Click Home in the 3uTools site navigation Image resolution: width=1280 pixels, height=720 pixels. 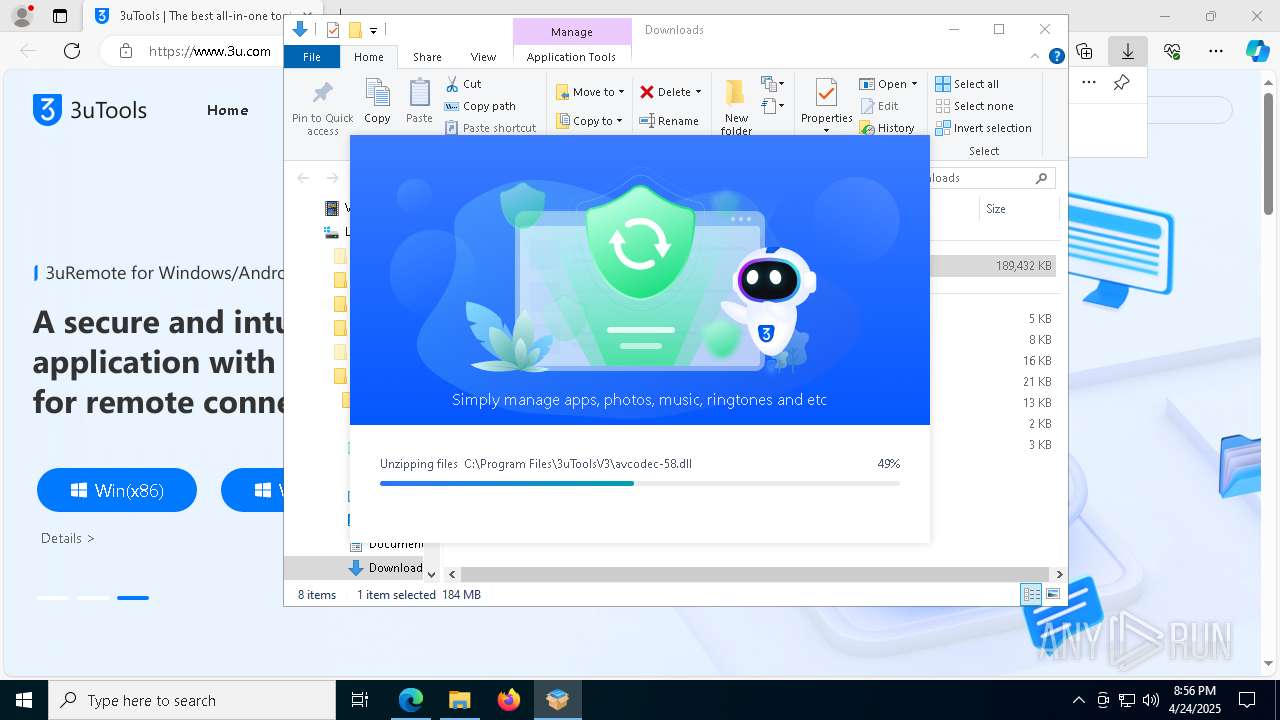pyautogui.click(x=227, y=110)
